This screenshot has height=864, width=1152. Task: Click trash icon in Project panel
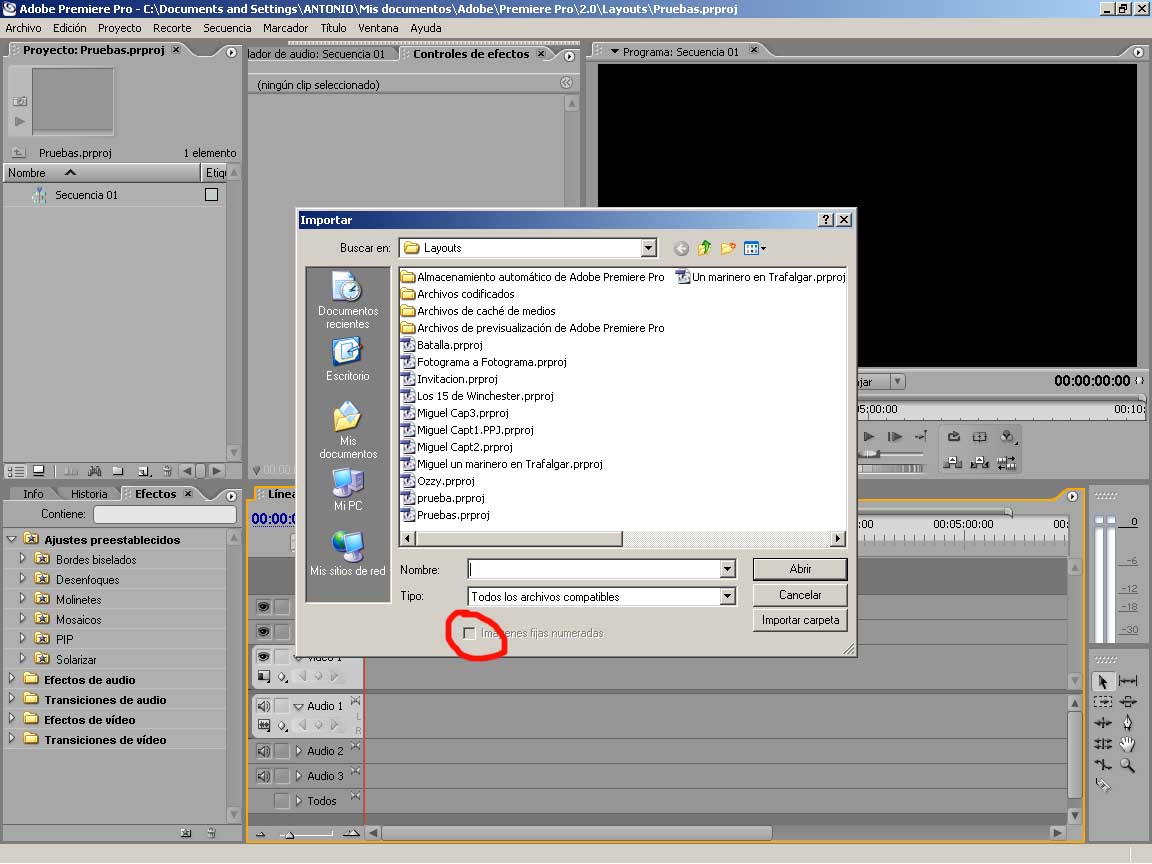point(168,471)
